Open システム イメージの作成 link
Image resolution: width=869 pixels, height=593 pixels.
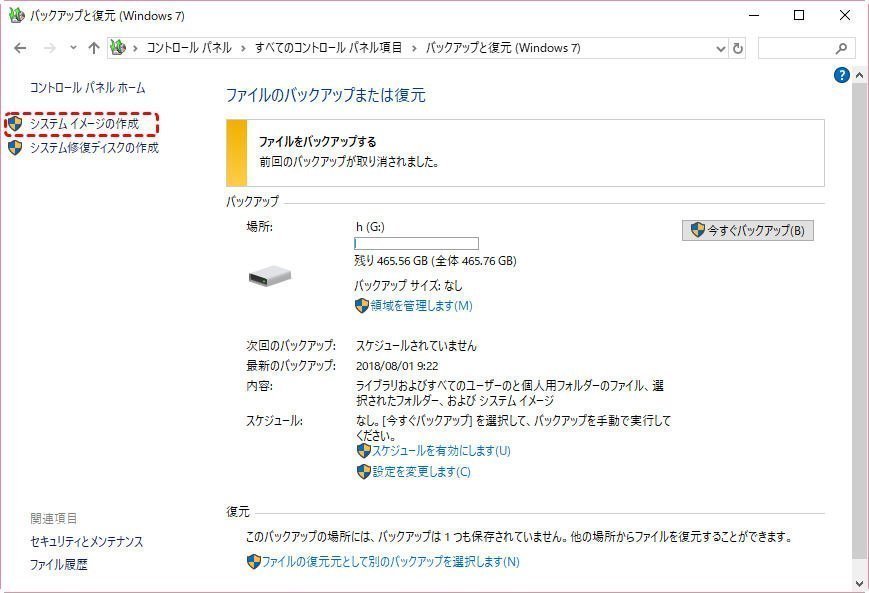click(x=84, y=124)
